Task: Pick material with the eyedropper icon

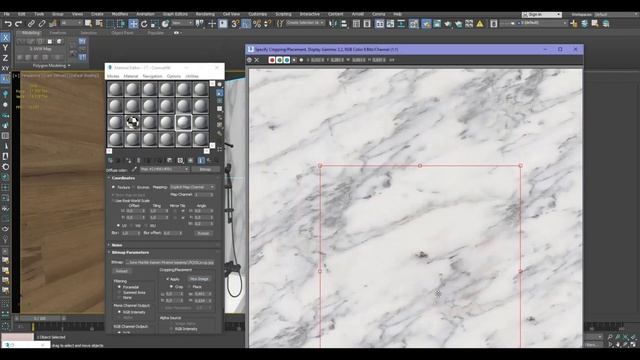Action: tap(134, 169)
